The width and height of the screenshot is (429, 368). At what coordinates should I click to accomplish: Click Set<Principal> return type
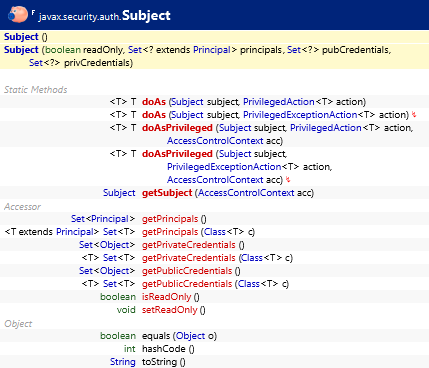103,219
